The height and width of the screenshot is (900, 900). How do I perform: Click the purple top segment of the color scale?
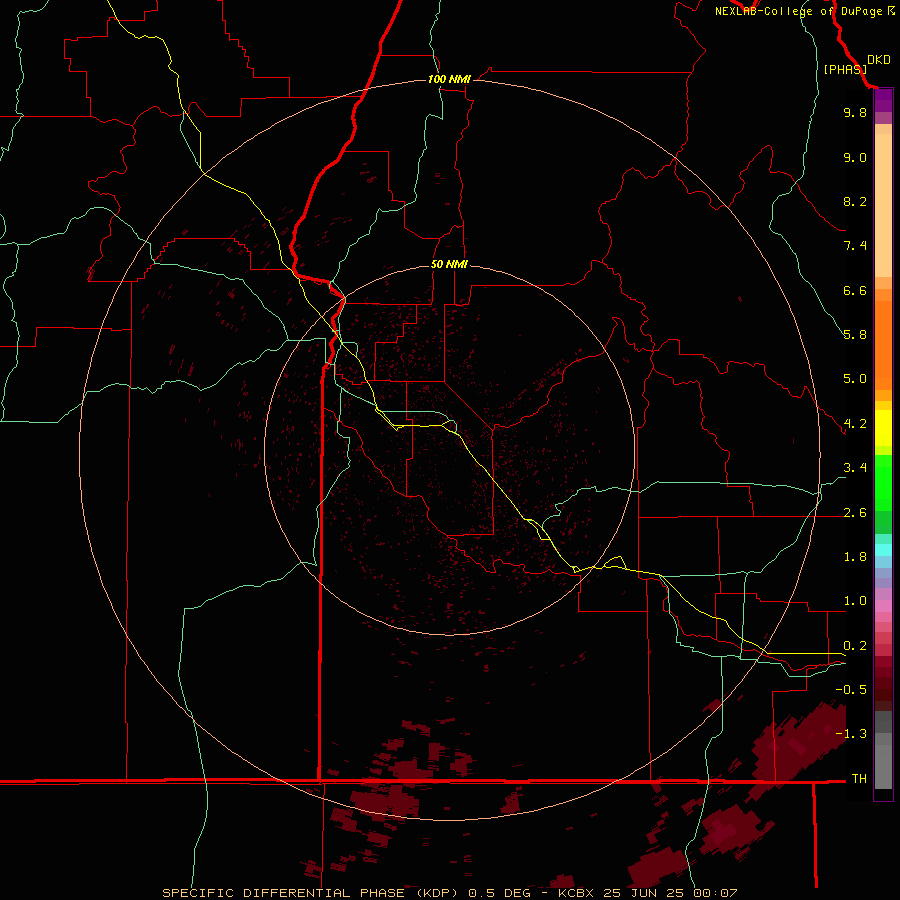tap(883, 100)
